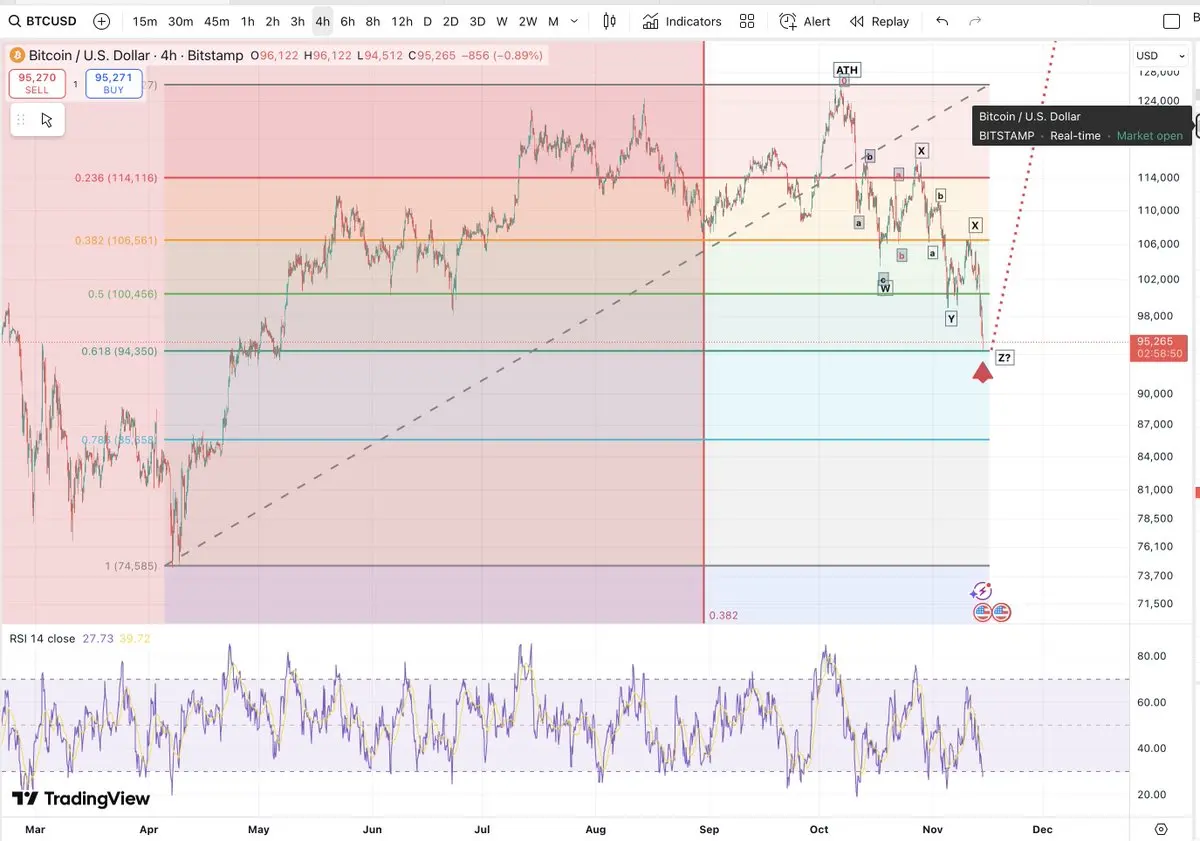Switch to the 12h timeframe
This screenshot has height=841, width=1200.
click(402, 21)
